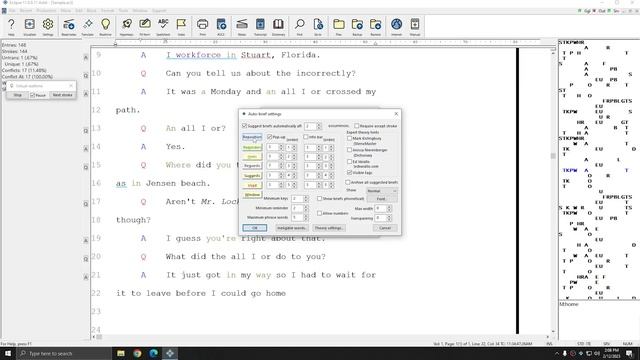Enable Show briefs phonetically checkbox
The image size is (640, 360).
click(x=320, y=198)
